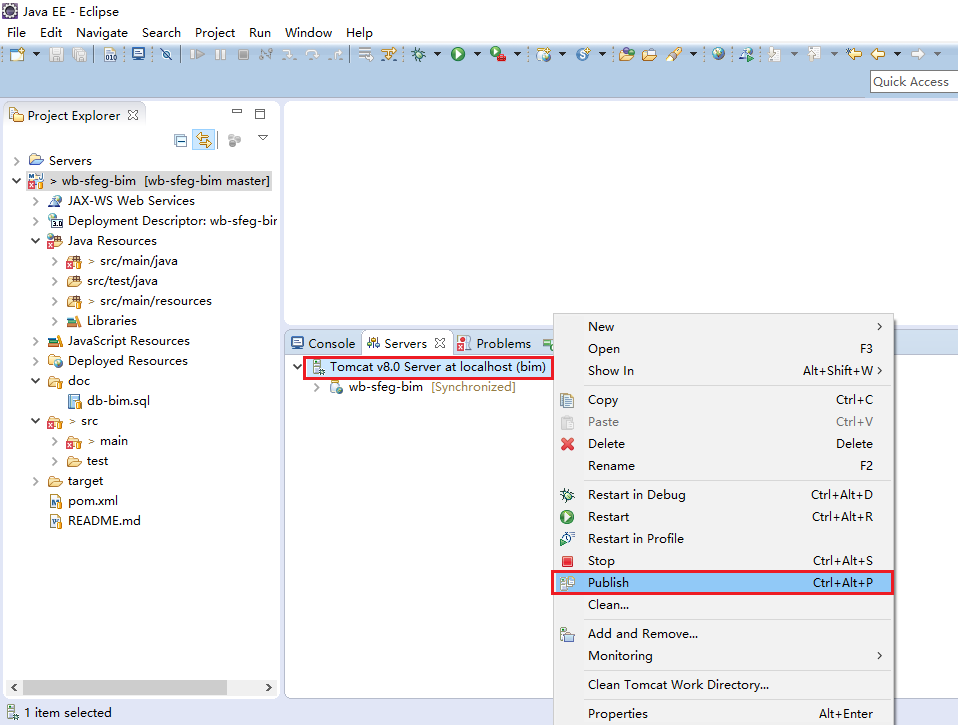Screen dimensions: 958x725
Task: Open the Run menu
Action: tap(260, 32)
